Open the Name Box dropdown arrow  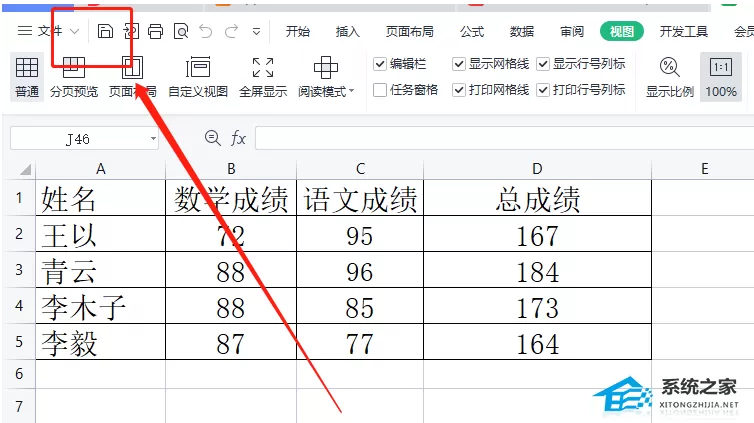pos(153,139)
